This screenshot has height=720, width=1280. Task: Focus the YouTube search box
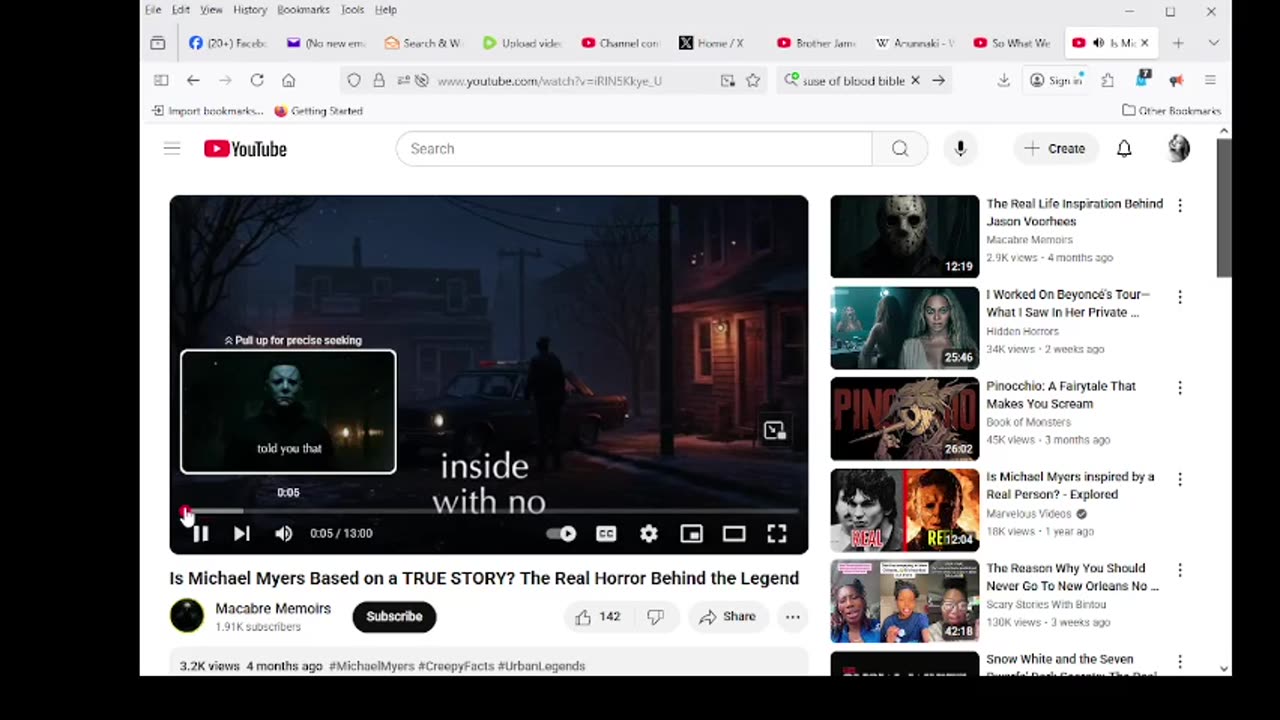(x=634, y=149)
